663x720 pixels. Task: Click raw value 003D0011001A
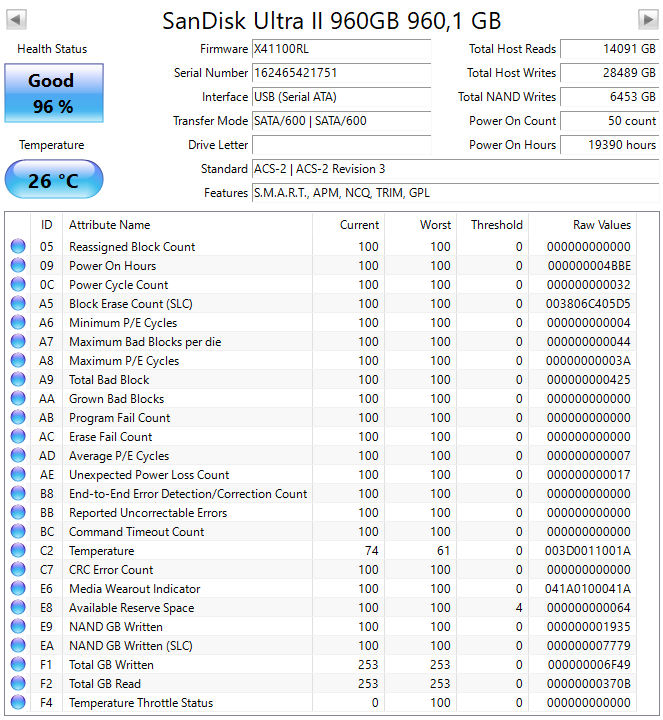tap(588, 551)
